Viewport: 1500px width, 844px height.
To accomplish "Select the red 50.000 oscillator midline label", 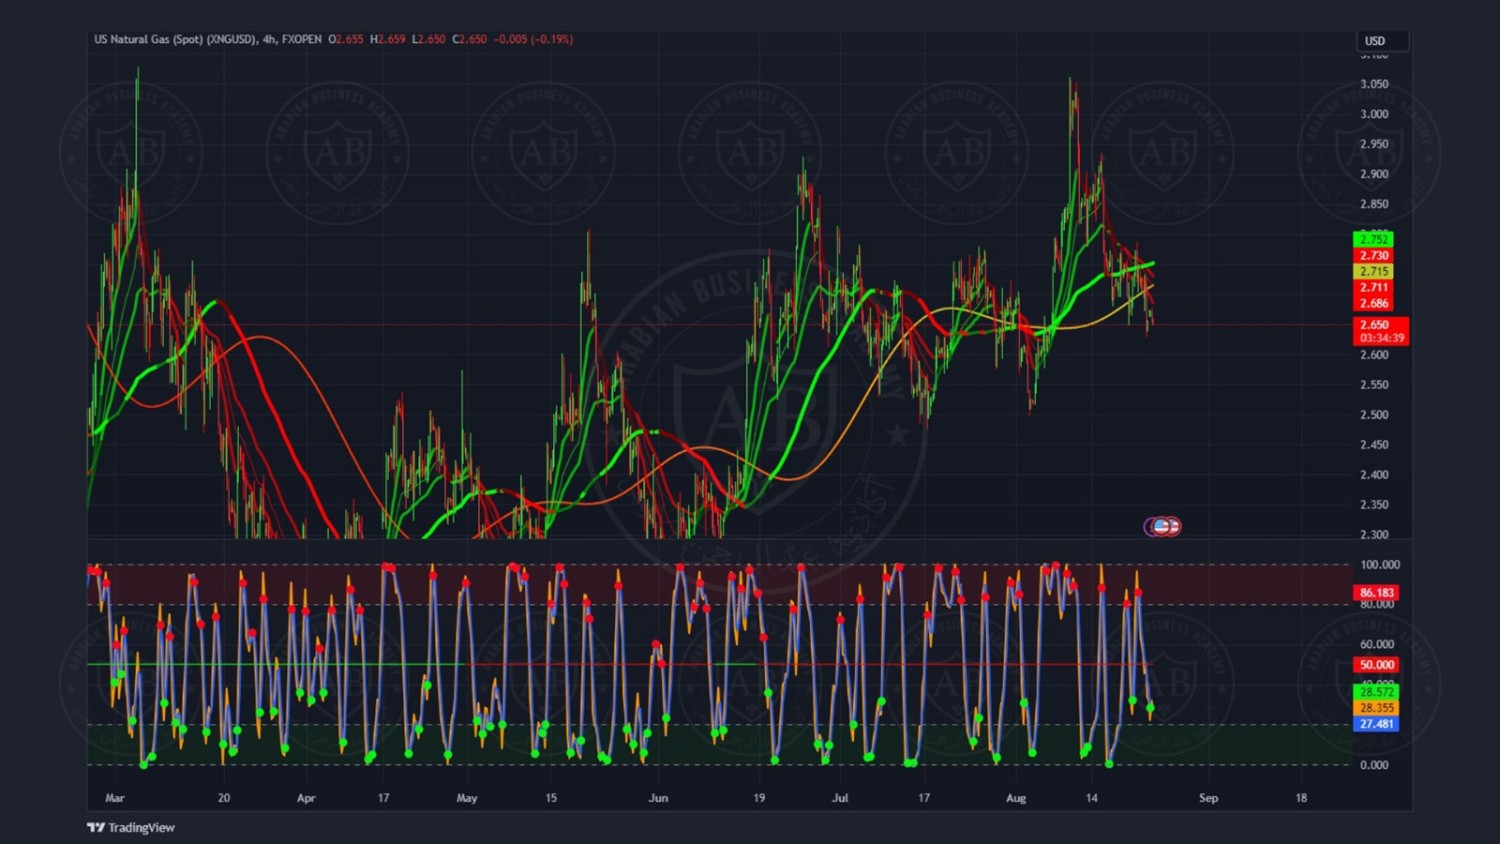I will pyautogui.click(x=1376, y=665).
